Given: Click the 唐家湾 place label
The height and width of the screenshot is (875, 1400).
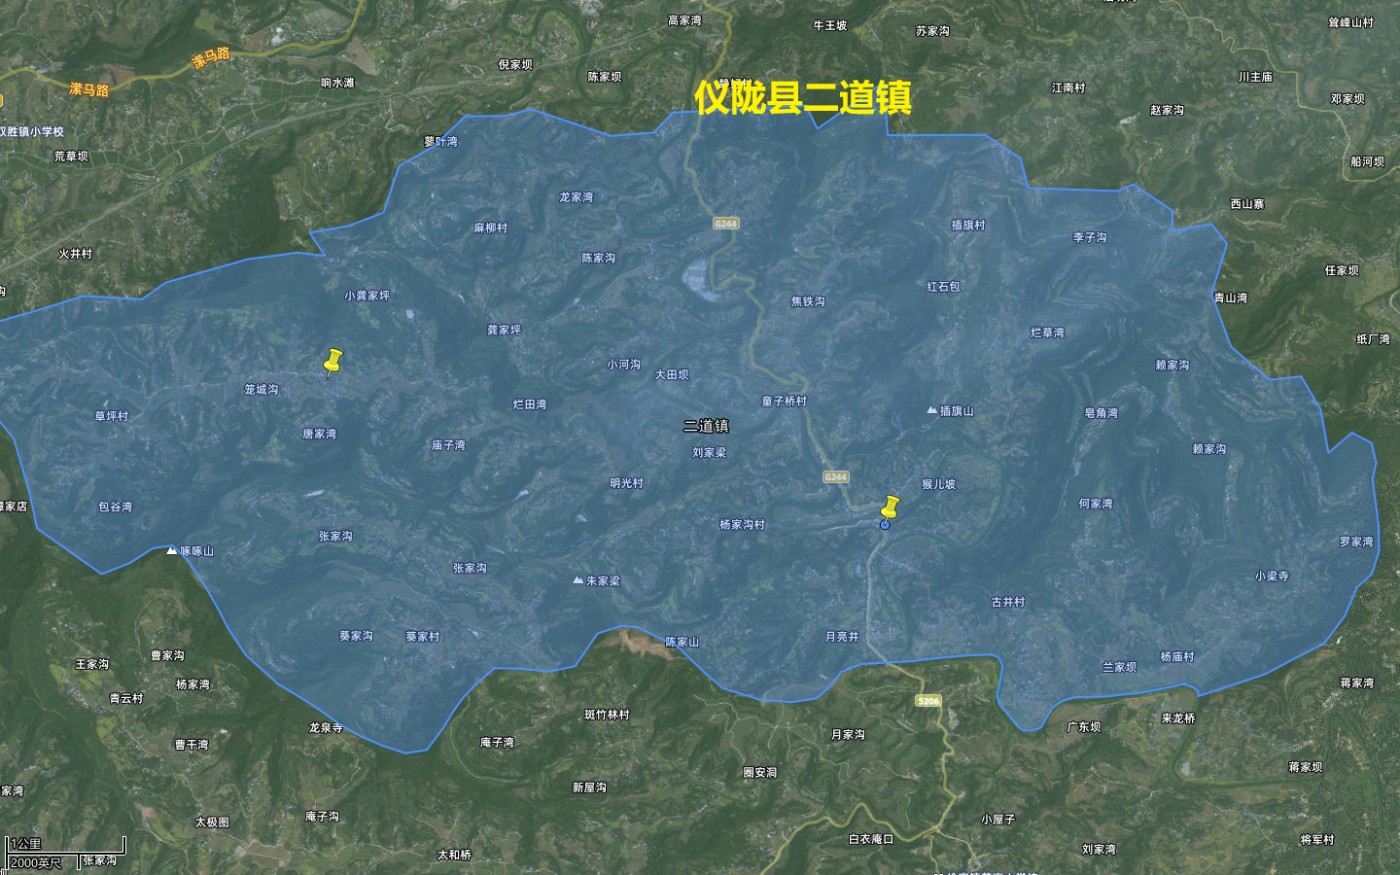Looking at the screenshot, I should click(320, 434).
